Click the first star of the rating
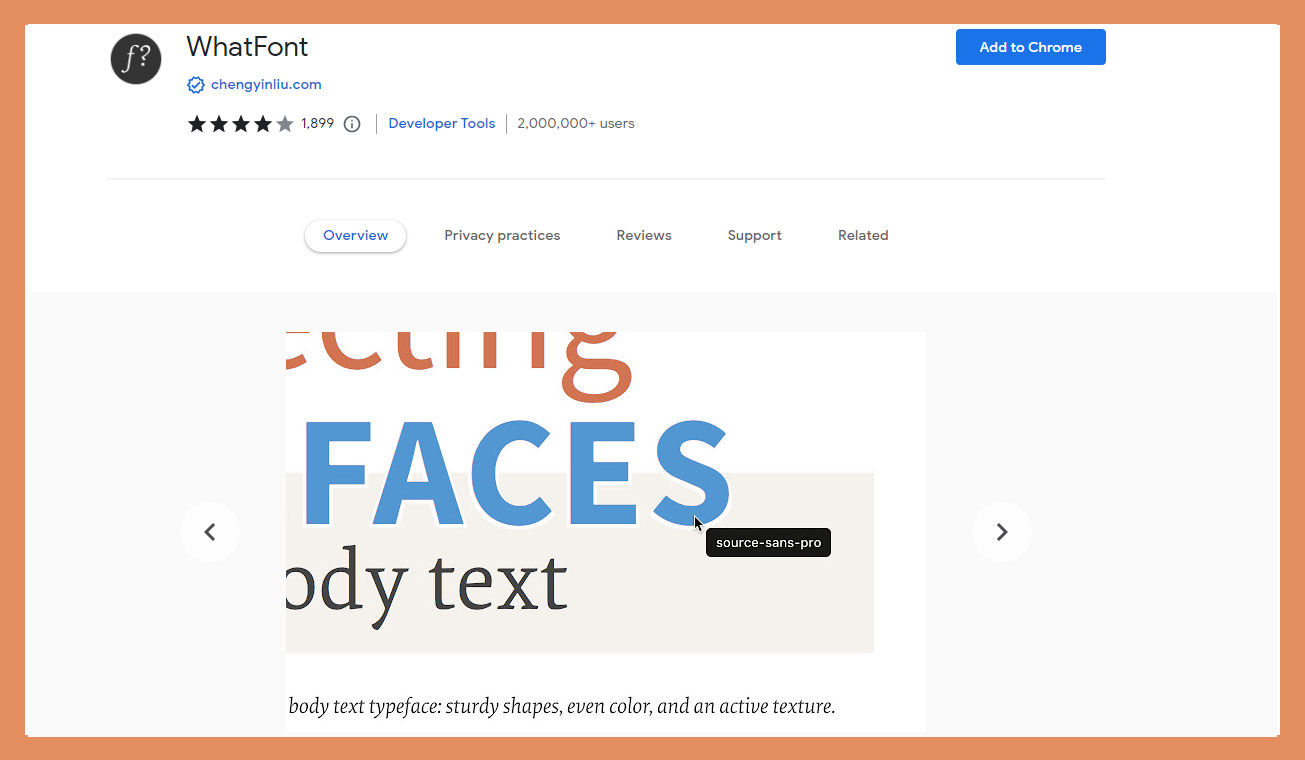This screenshot has height=760, width=1305. [196, 123]
